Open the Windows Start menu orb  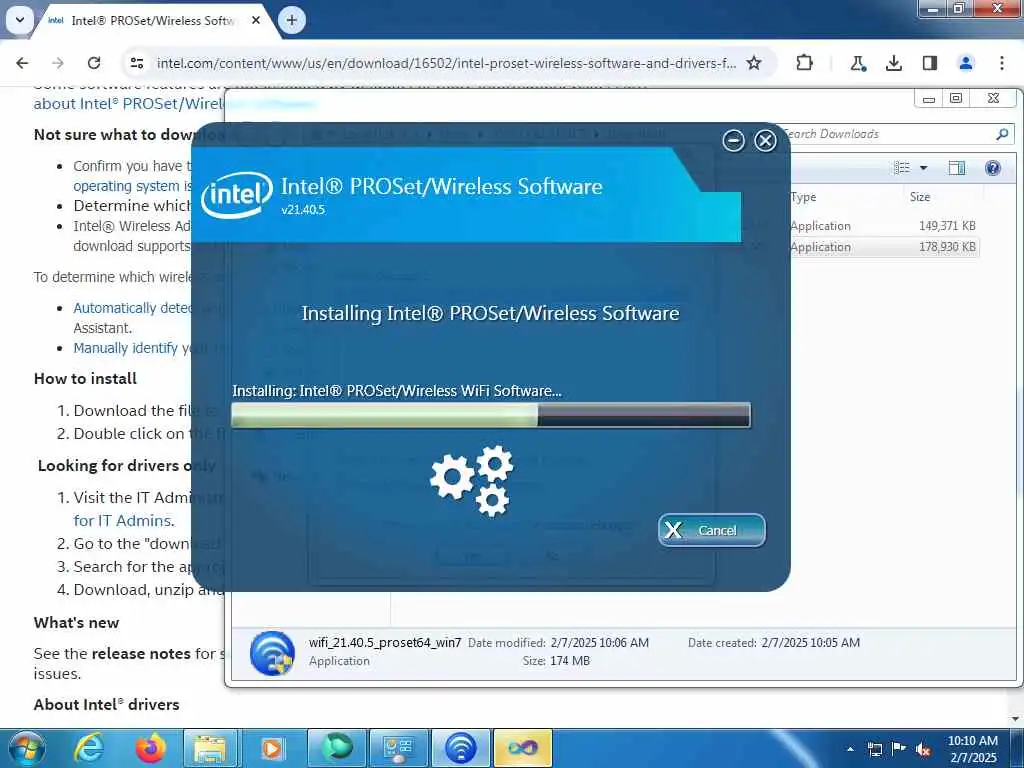pyautogui.click(x=27, y=748)
